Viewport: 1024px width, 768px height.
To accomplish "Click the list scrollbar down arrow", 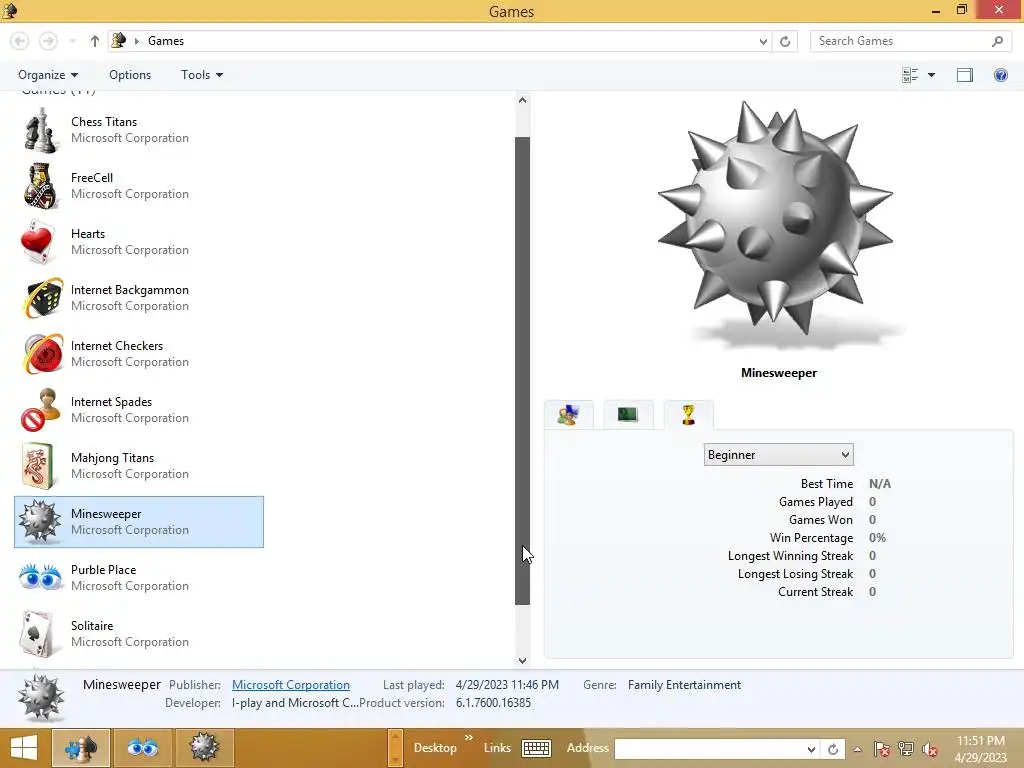I will pos(522,660).
